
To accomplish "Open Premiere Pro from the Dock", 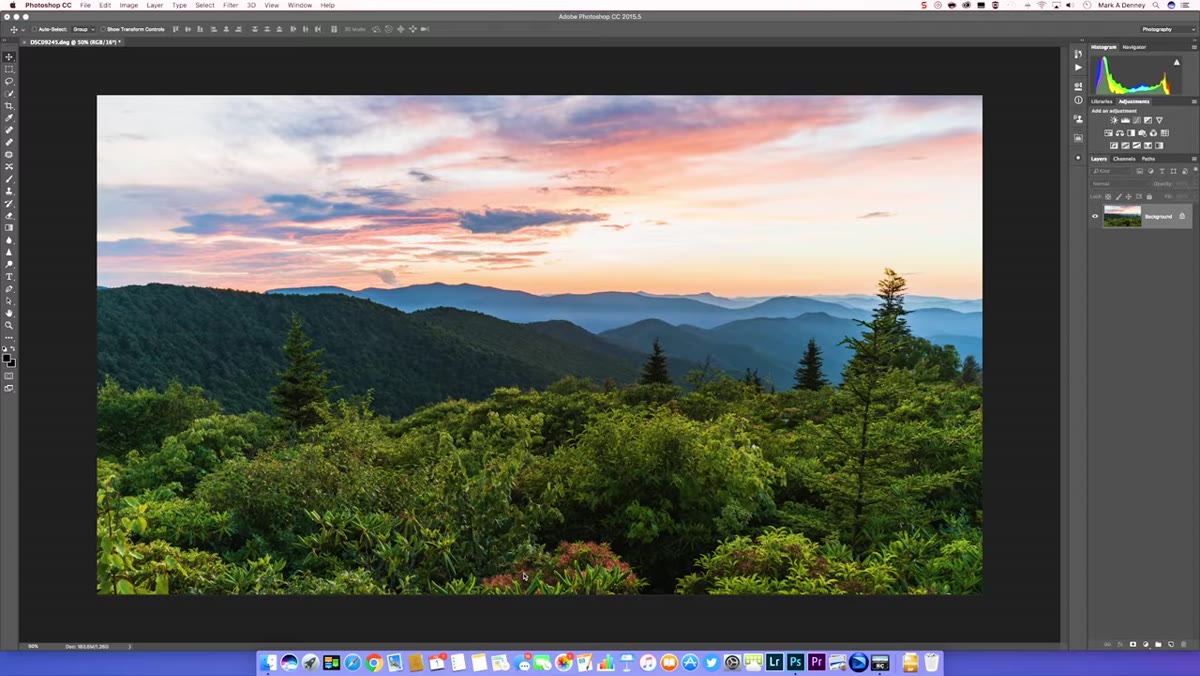I will (817, 662).
